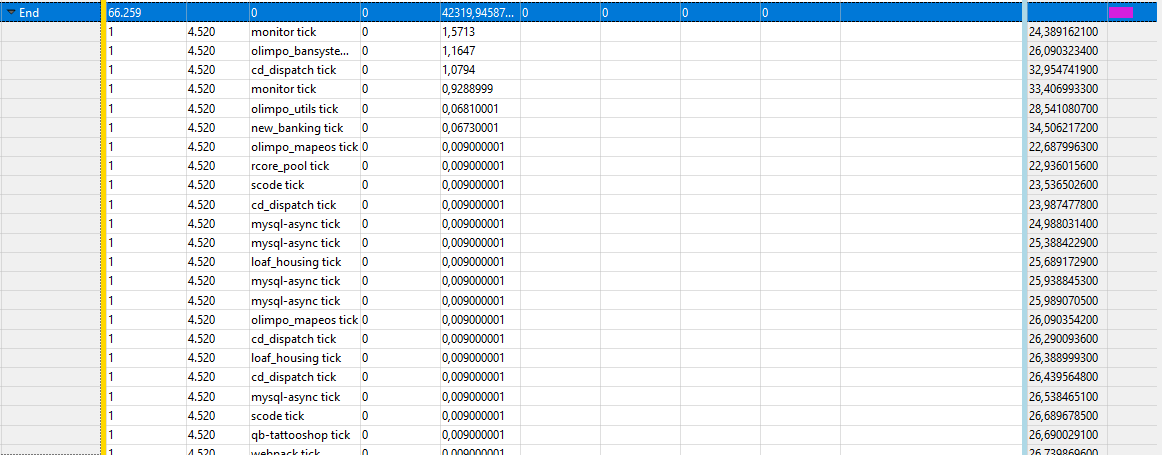Image resolution: width=1162 pixels, height=455 pixels.
Task: Select olimpo_mapeos tick in the 22,687996300 row
Action: [305, 147]
